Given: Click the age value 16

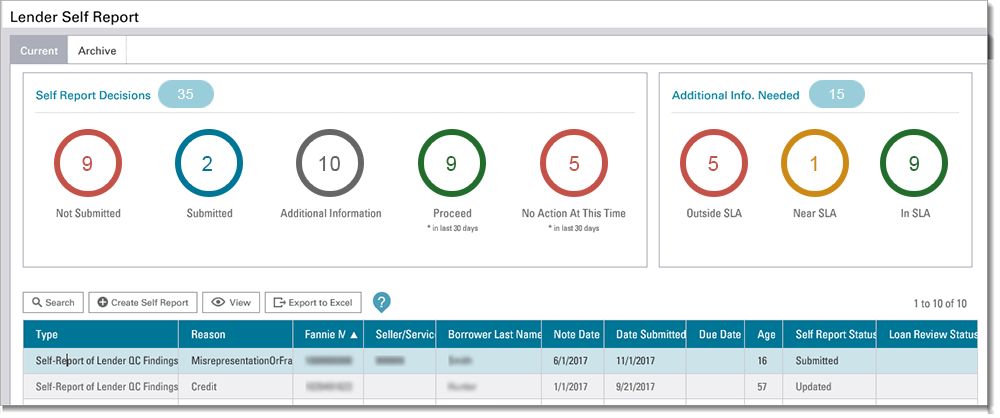Looking at the screenshot, I should point(763,361).
